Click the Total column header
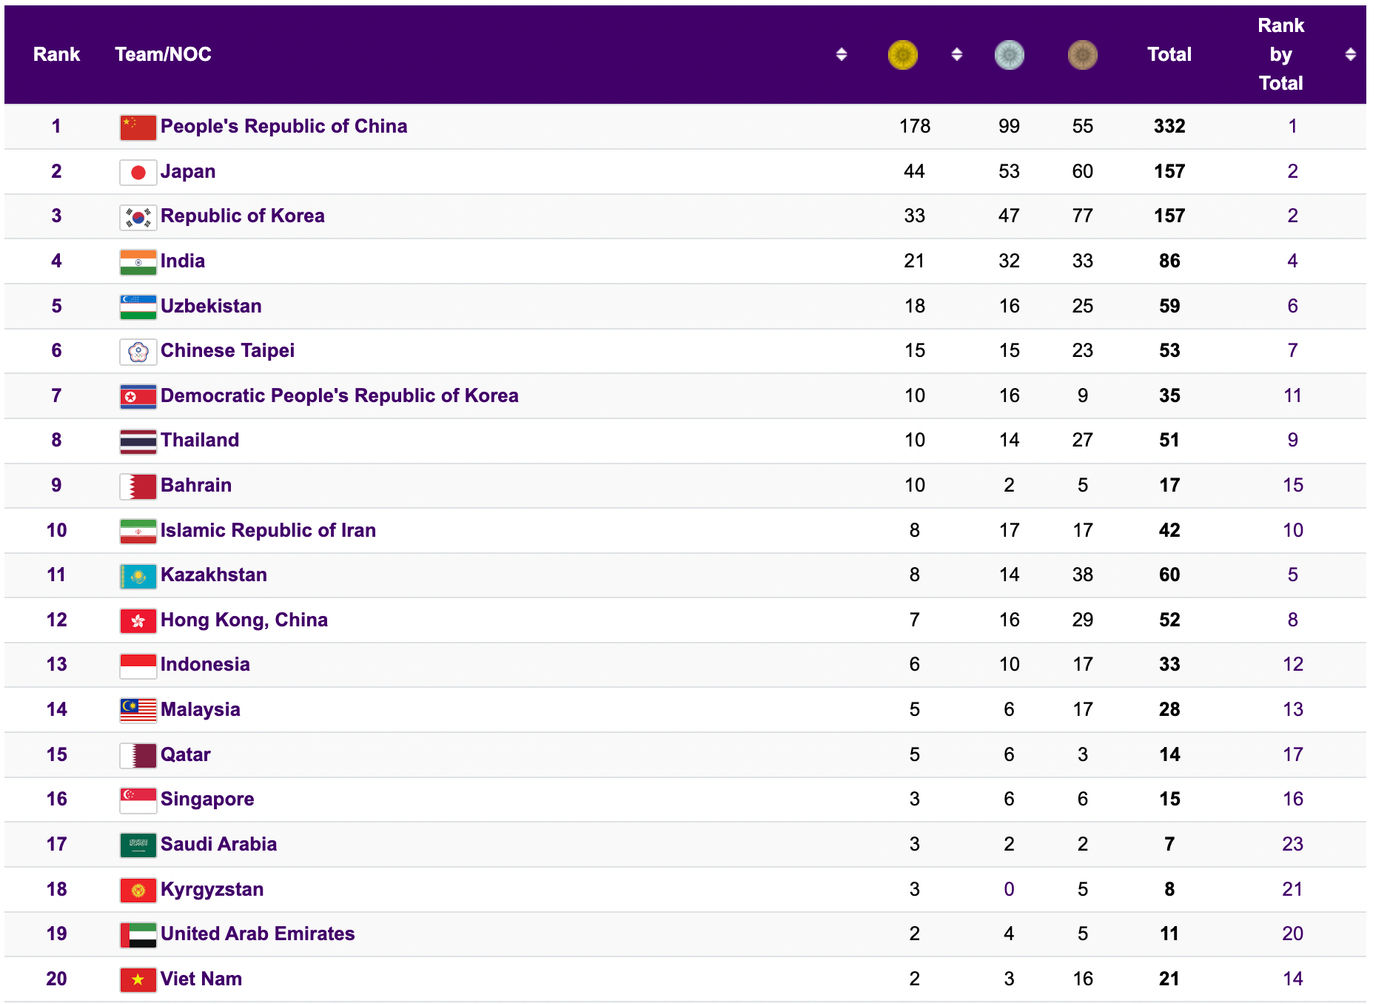The height and width of the screenshot is (1004, 1390). (x=1169, y=55)
